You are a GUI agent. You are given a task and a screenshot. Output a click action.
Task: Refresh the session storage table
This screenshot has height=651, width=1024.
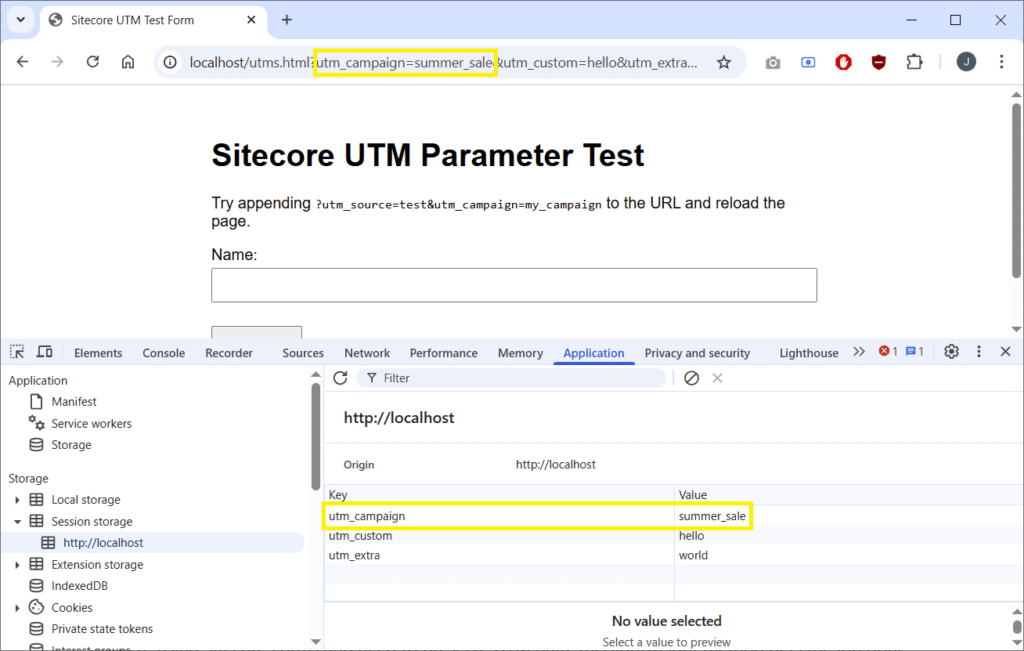(x=340, y=378)
